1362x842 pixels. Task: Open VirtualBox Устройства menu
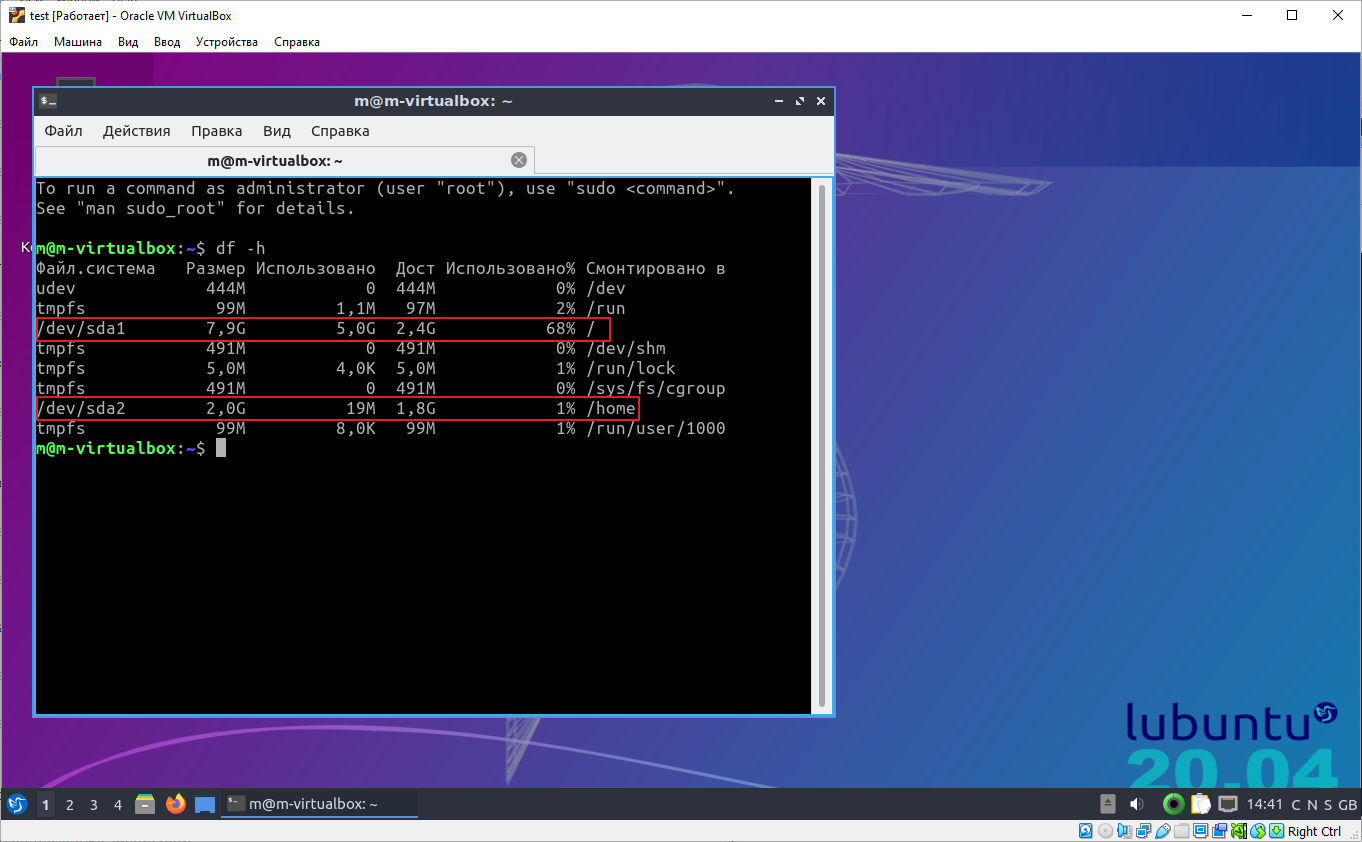(227, 42)
